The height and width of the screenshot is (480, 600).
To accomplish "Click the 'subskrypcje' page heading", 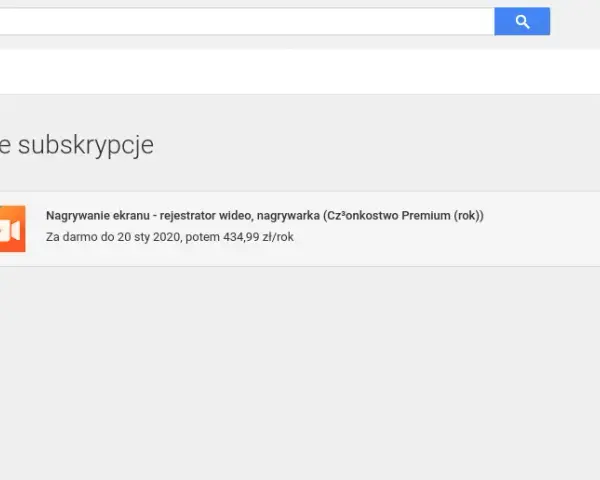I will 86,145.
